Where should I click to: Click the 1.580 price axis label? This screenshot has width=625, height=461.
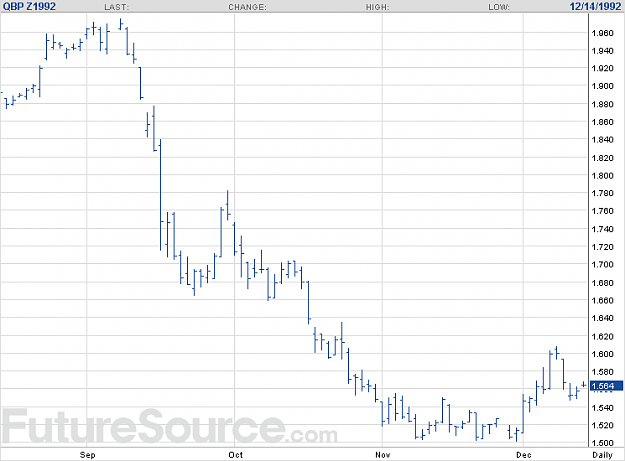coord(603,372)
